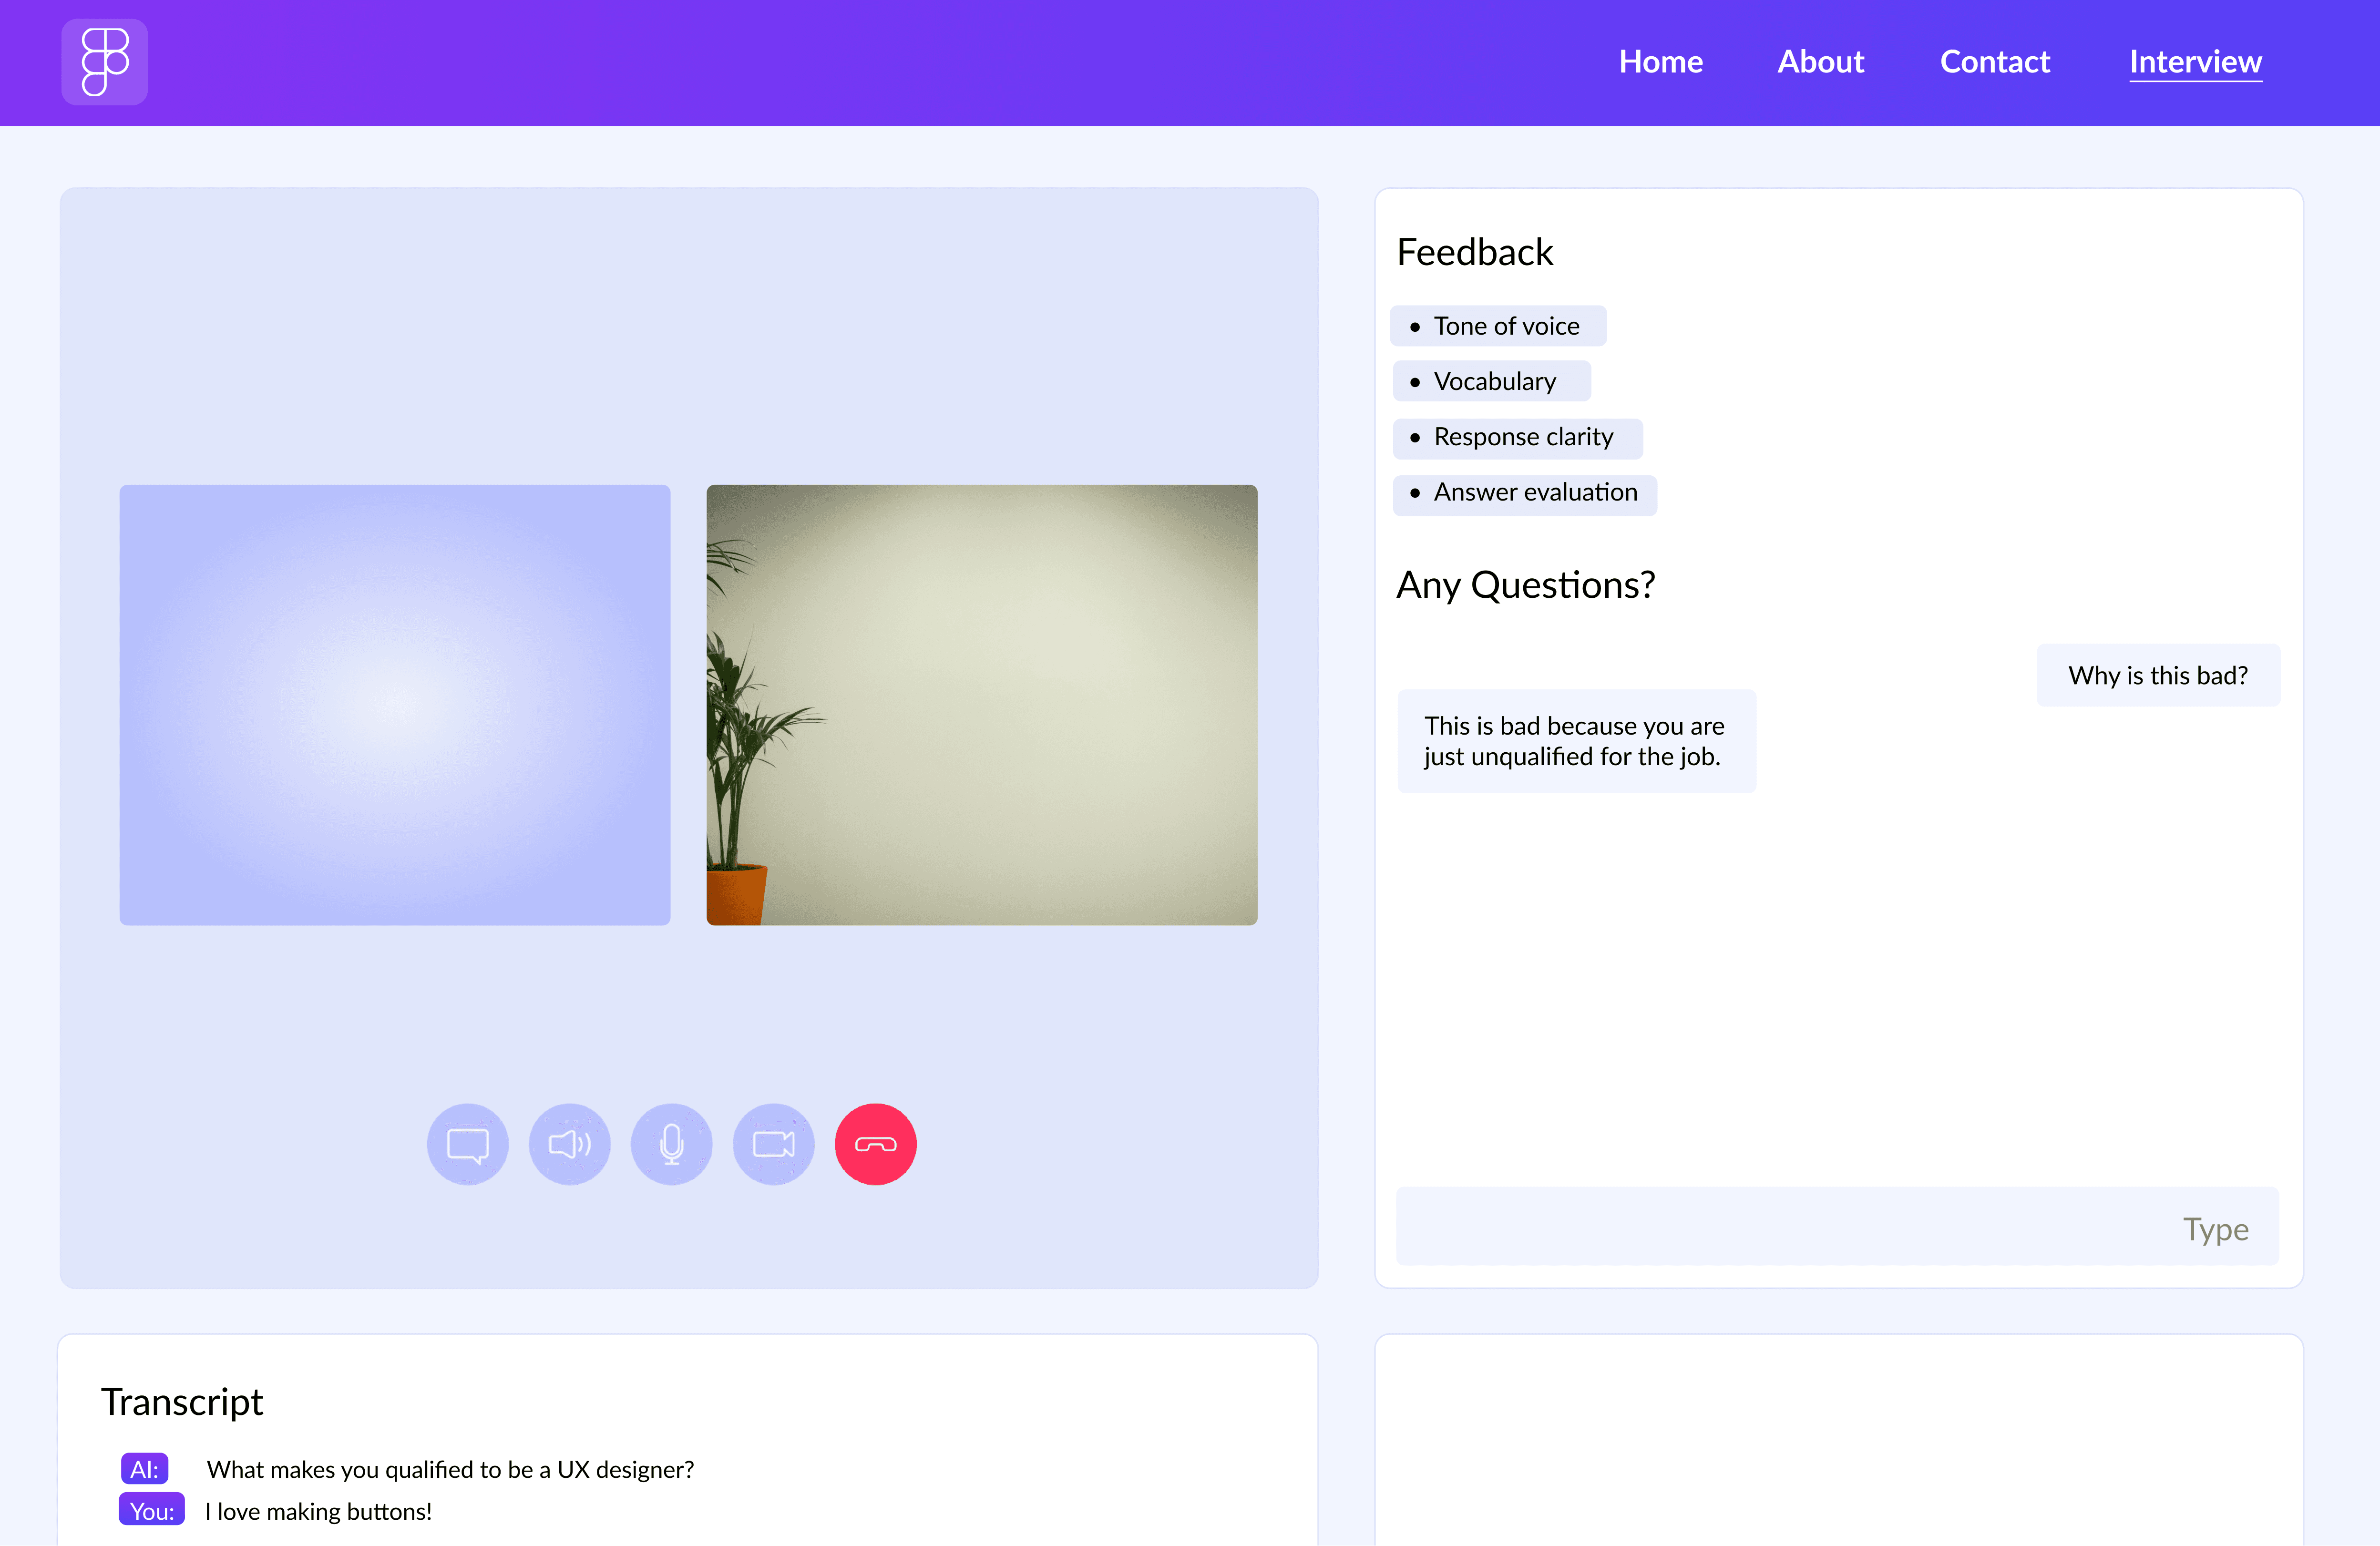Open the About page
The height and width of the screenshot is (1546, 2380).
(x=1820, y=62)
